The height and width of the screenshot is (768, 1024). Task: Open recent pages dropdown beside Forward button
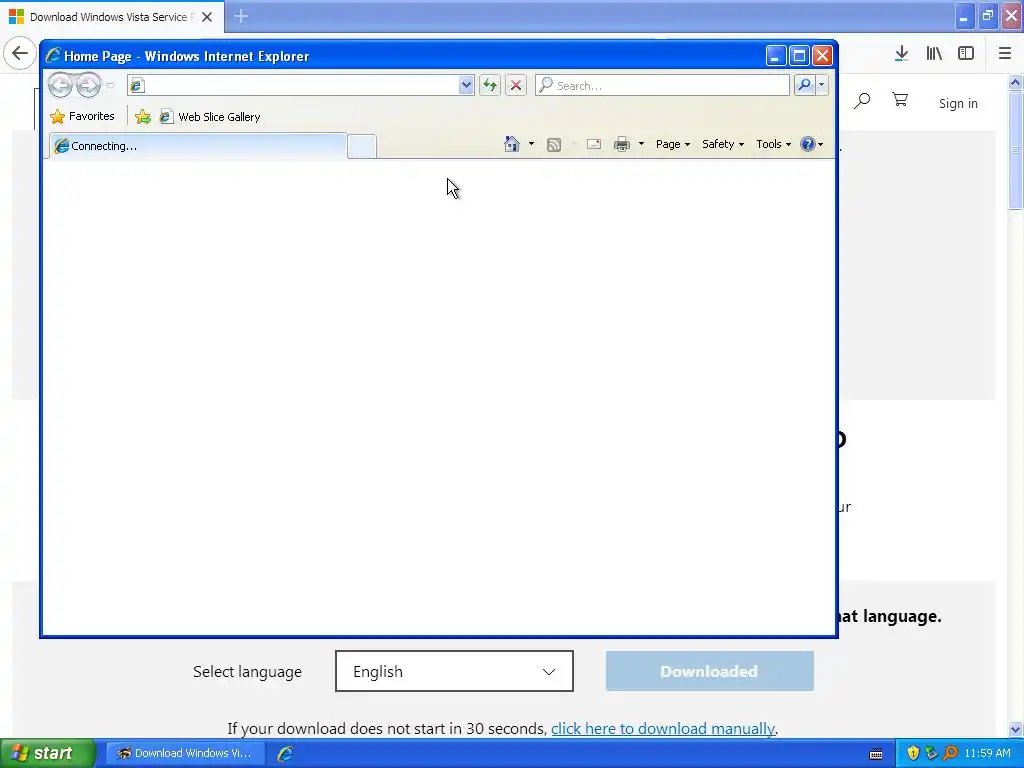[110, 86]
